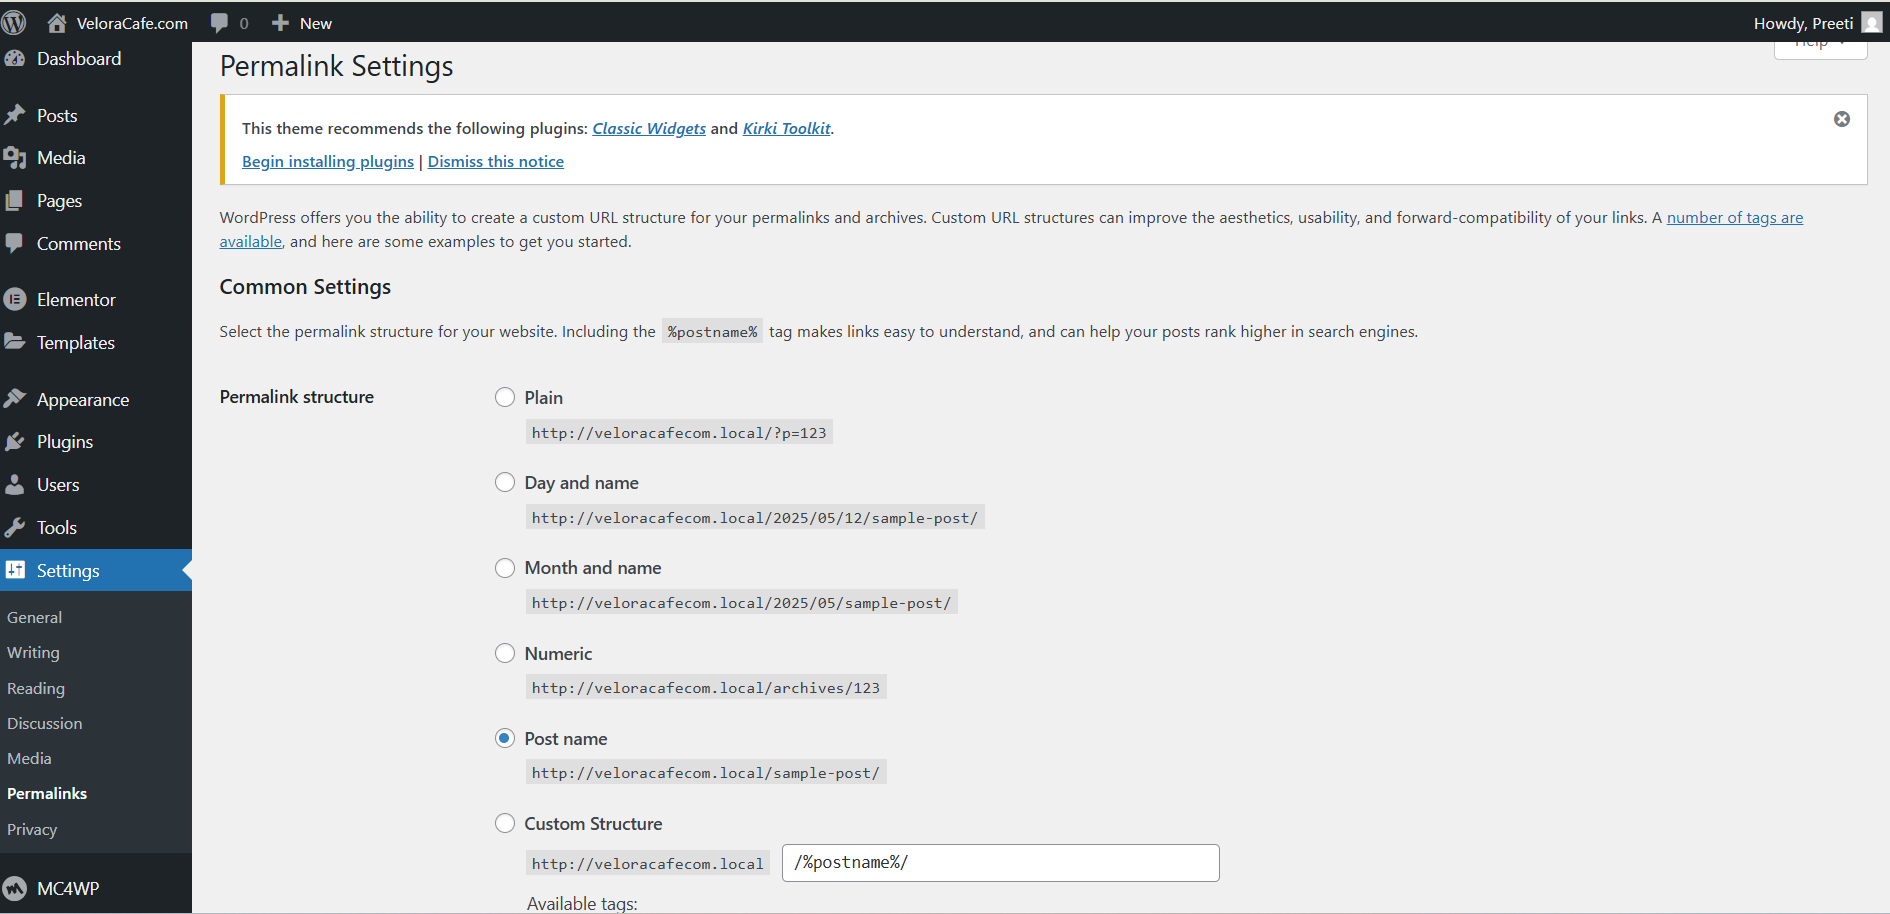This screenshot has width=1890, height=914.
Task: Click the Permalink structure label
Action: [x=297, y=397]
